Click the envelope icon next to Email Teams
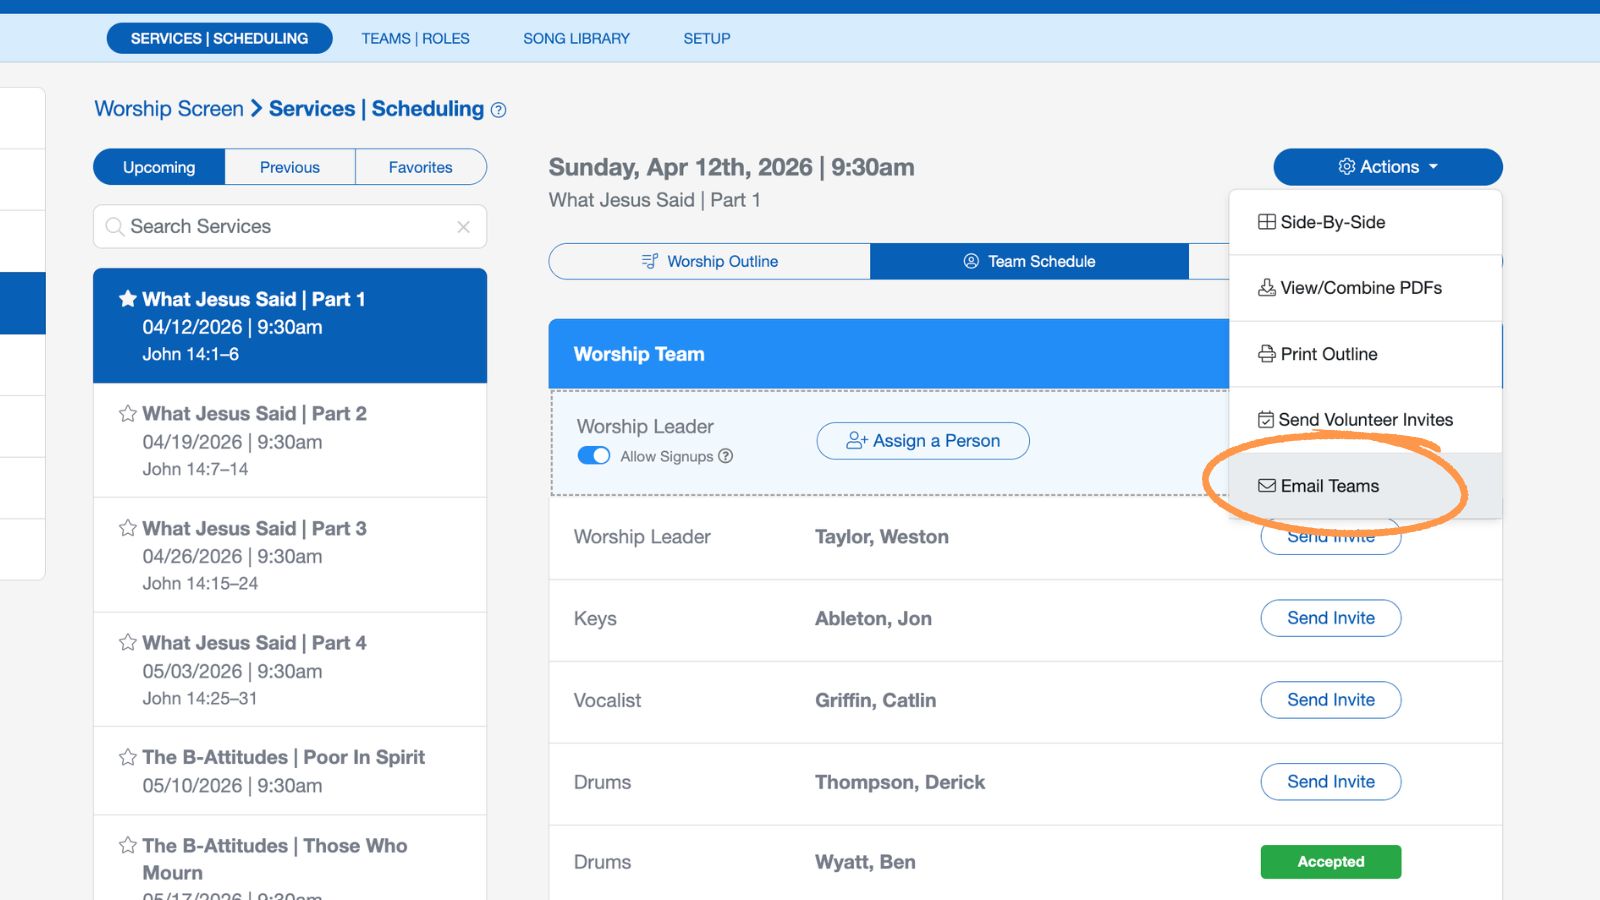 (x=1266, y=486)
